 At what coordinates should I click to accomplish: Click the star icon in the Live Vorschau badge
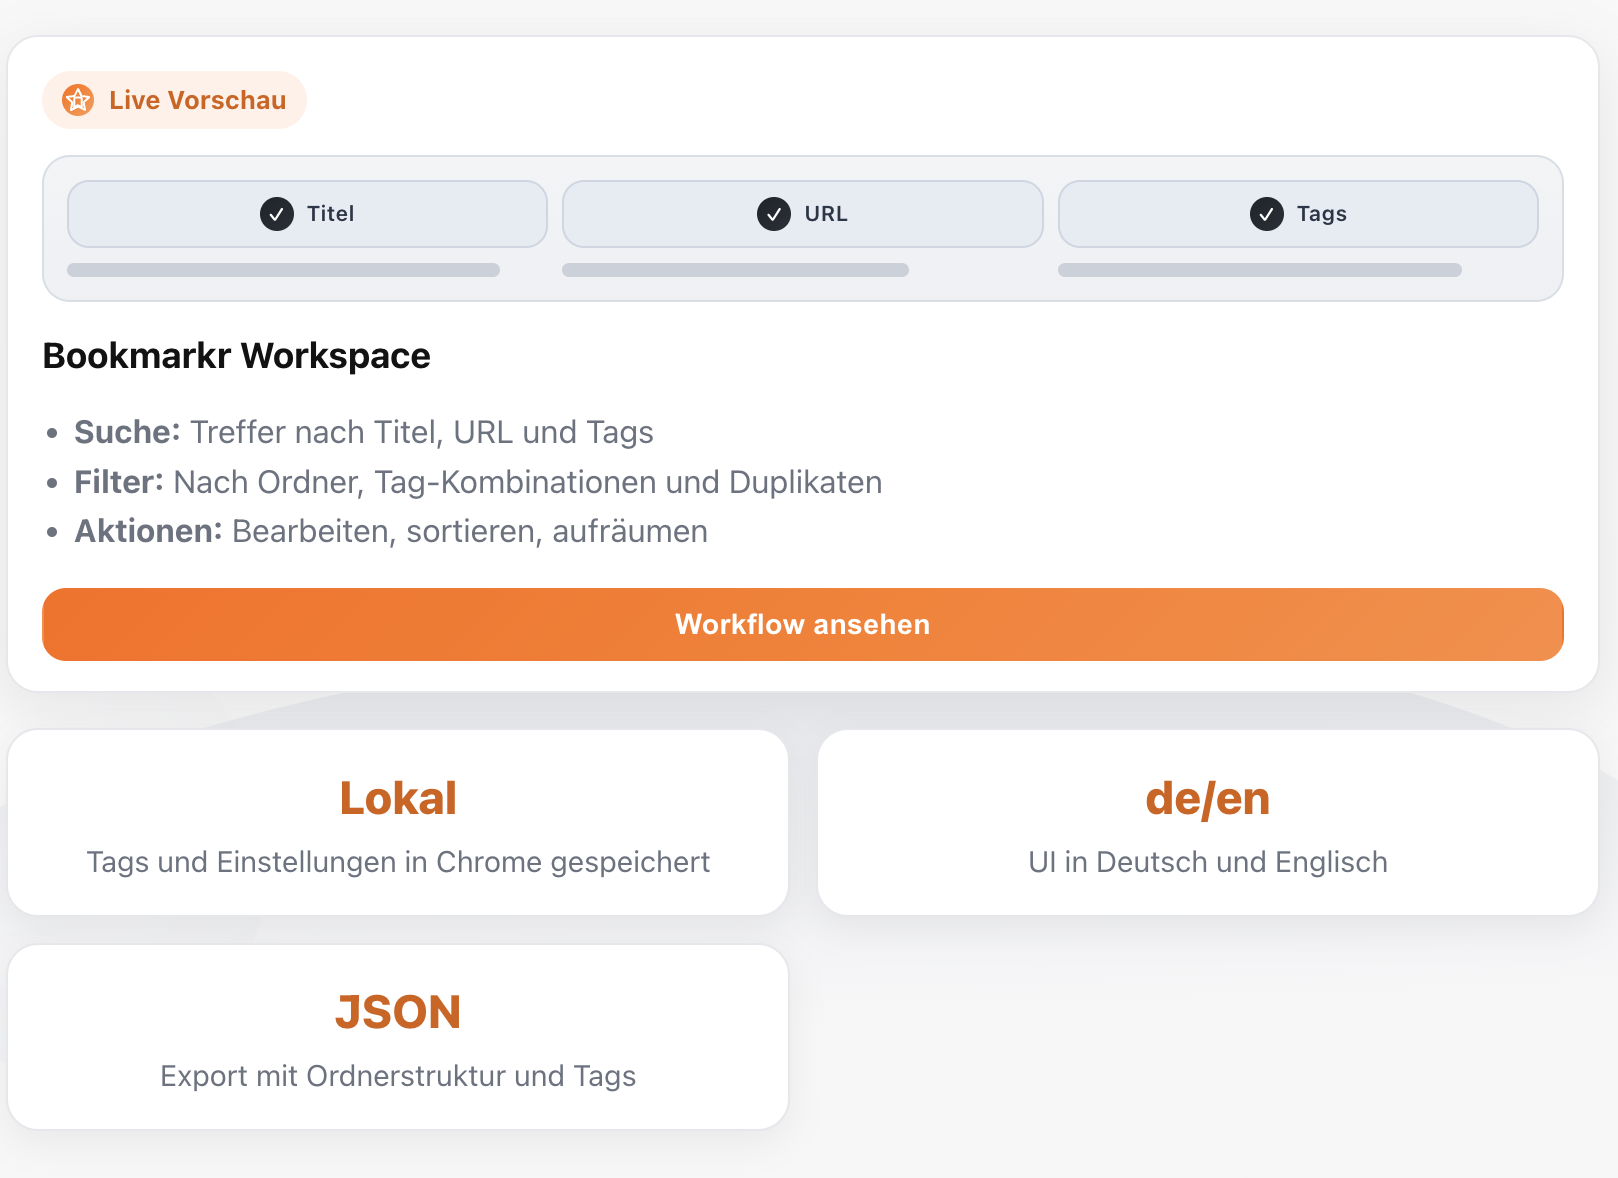point(78,99)
